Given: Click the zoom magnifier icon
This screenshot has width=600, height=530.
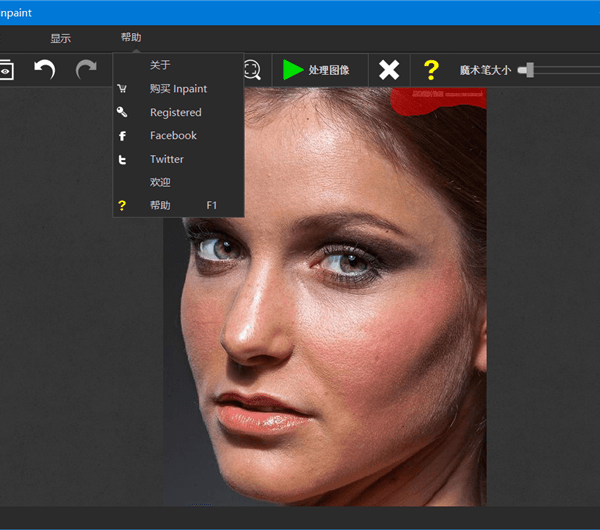Looking at the screenshot, I should (x=252, y=70).
